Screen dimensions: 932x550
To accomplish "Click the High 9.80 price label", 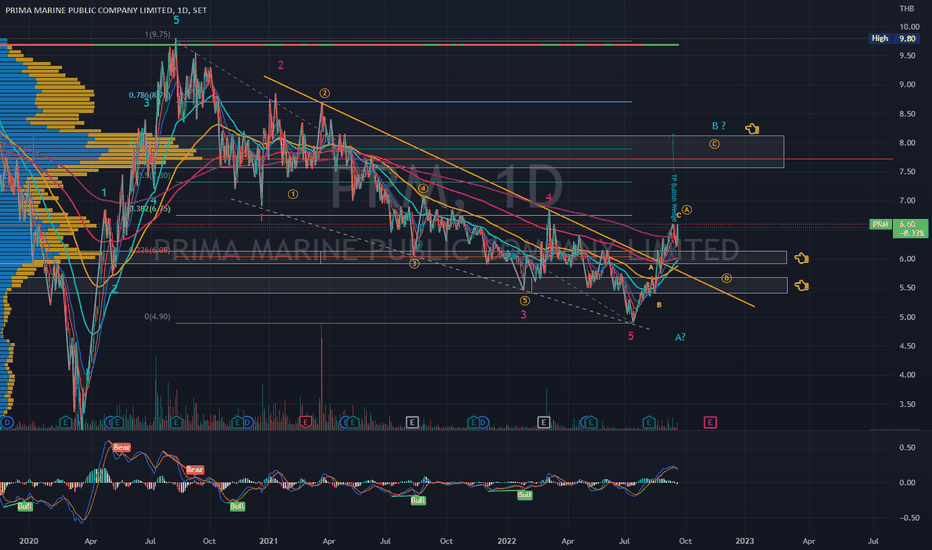I will 895,38.
